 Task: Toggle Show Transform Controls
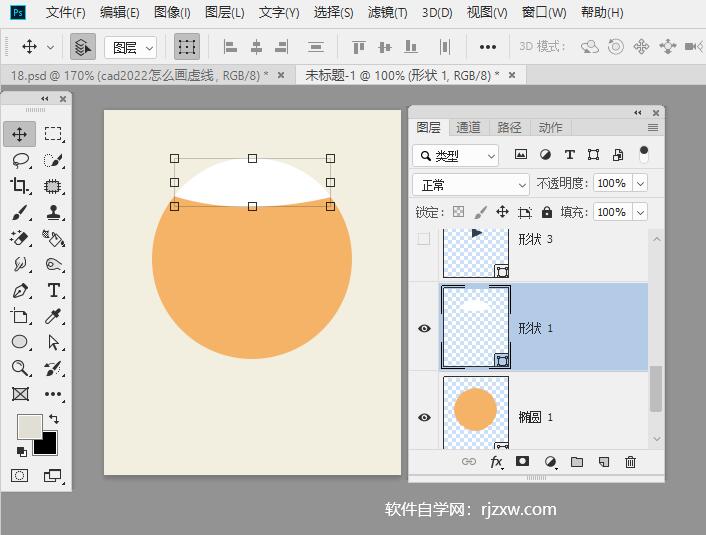[x=187, y=46]
